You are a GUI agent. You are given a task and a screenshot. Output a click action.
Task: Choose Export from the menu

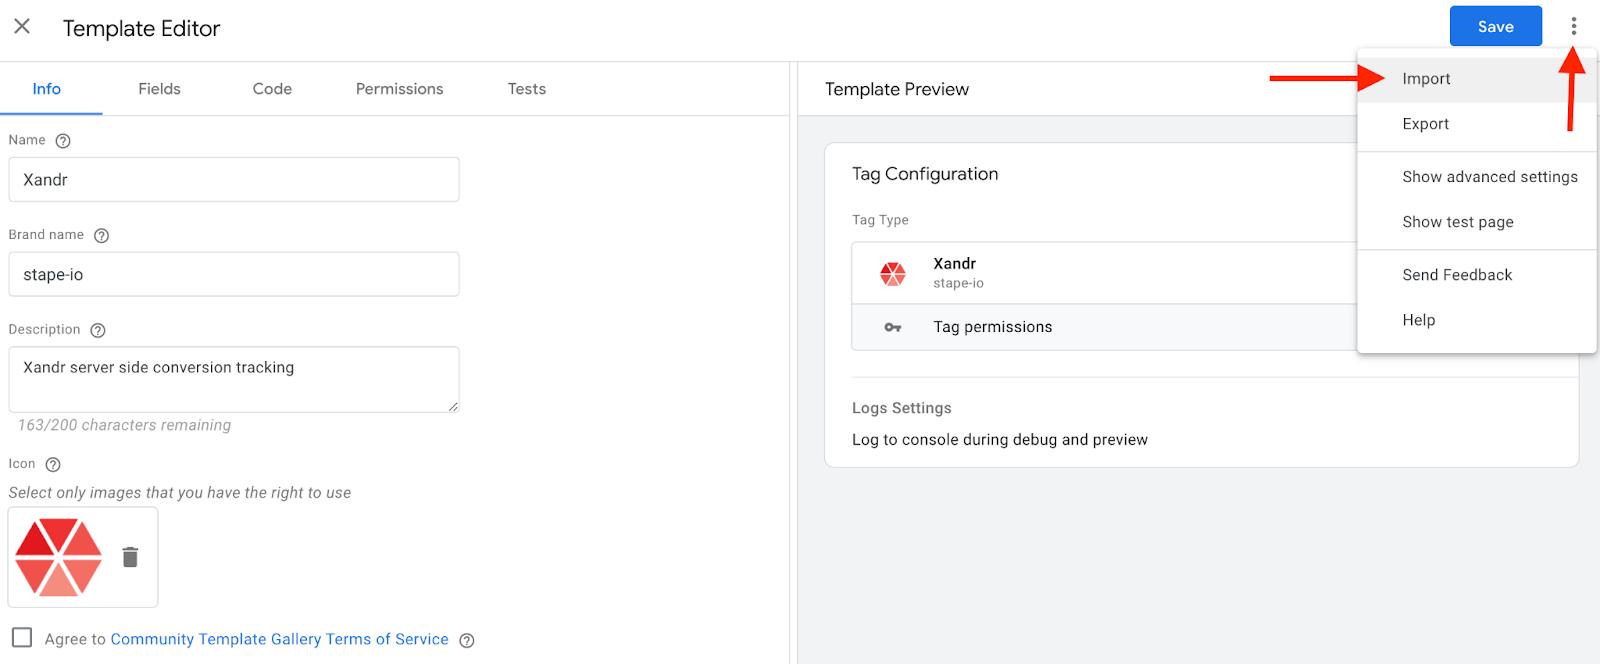tap(1476, 124)
